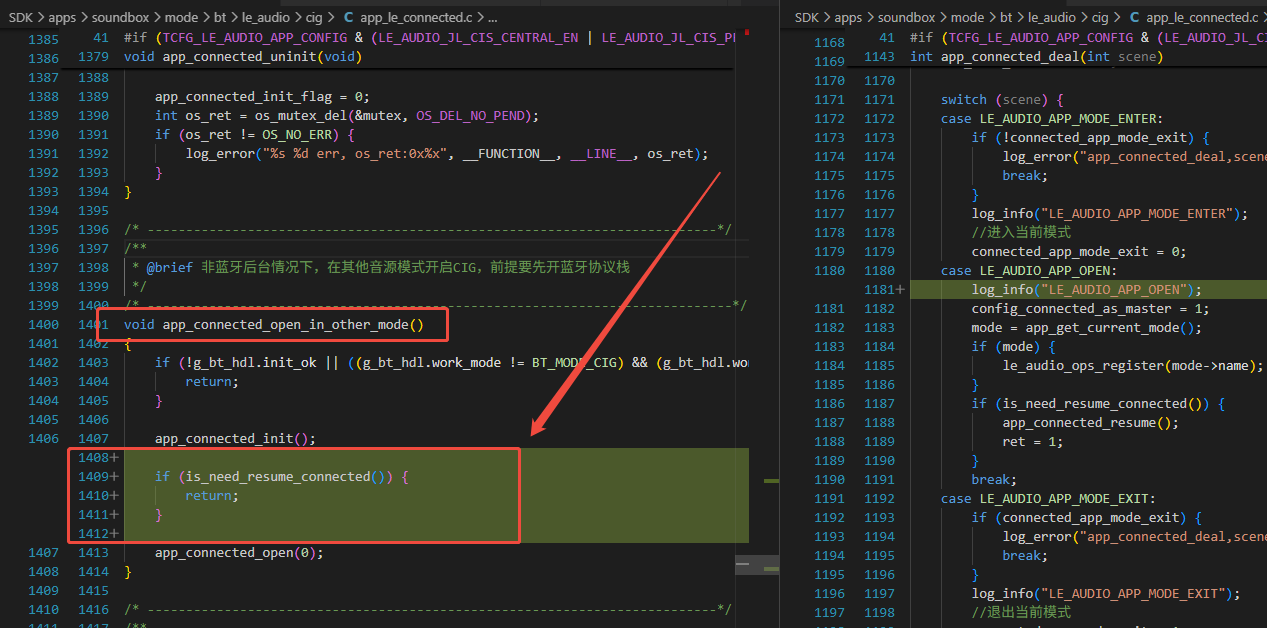Open the mode breadcrumb in the right pane
This screenshot has height=628, width=1267.
[x=967, y=17]
